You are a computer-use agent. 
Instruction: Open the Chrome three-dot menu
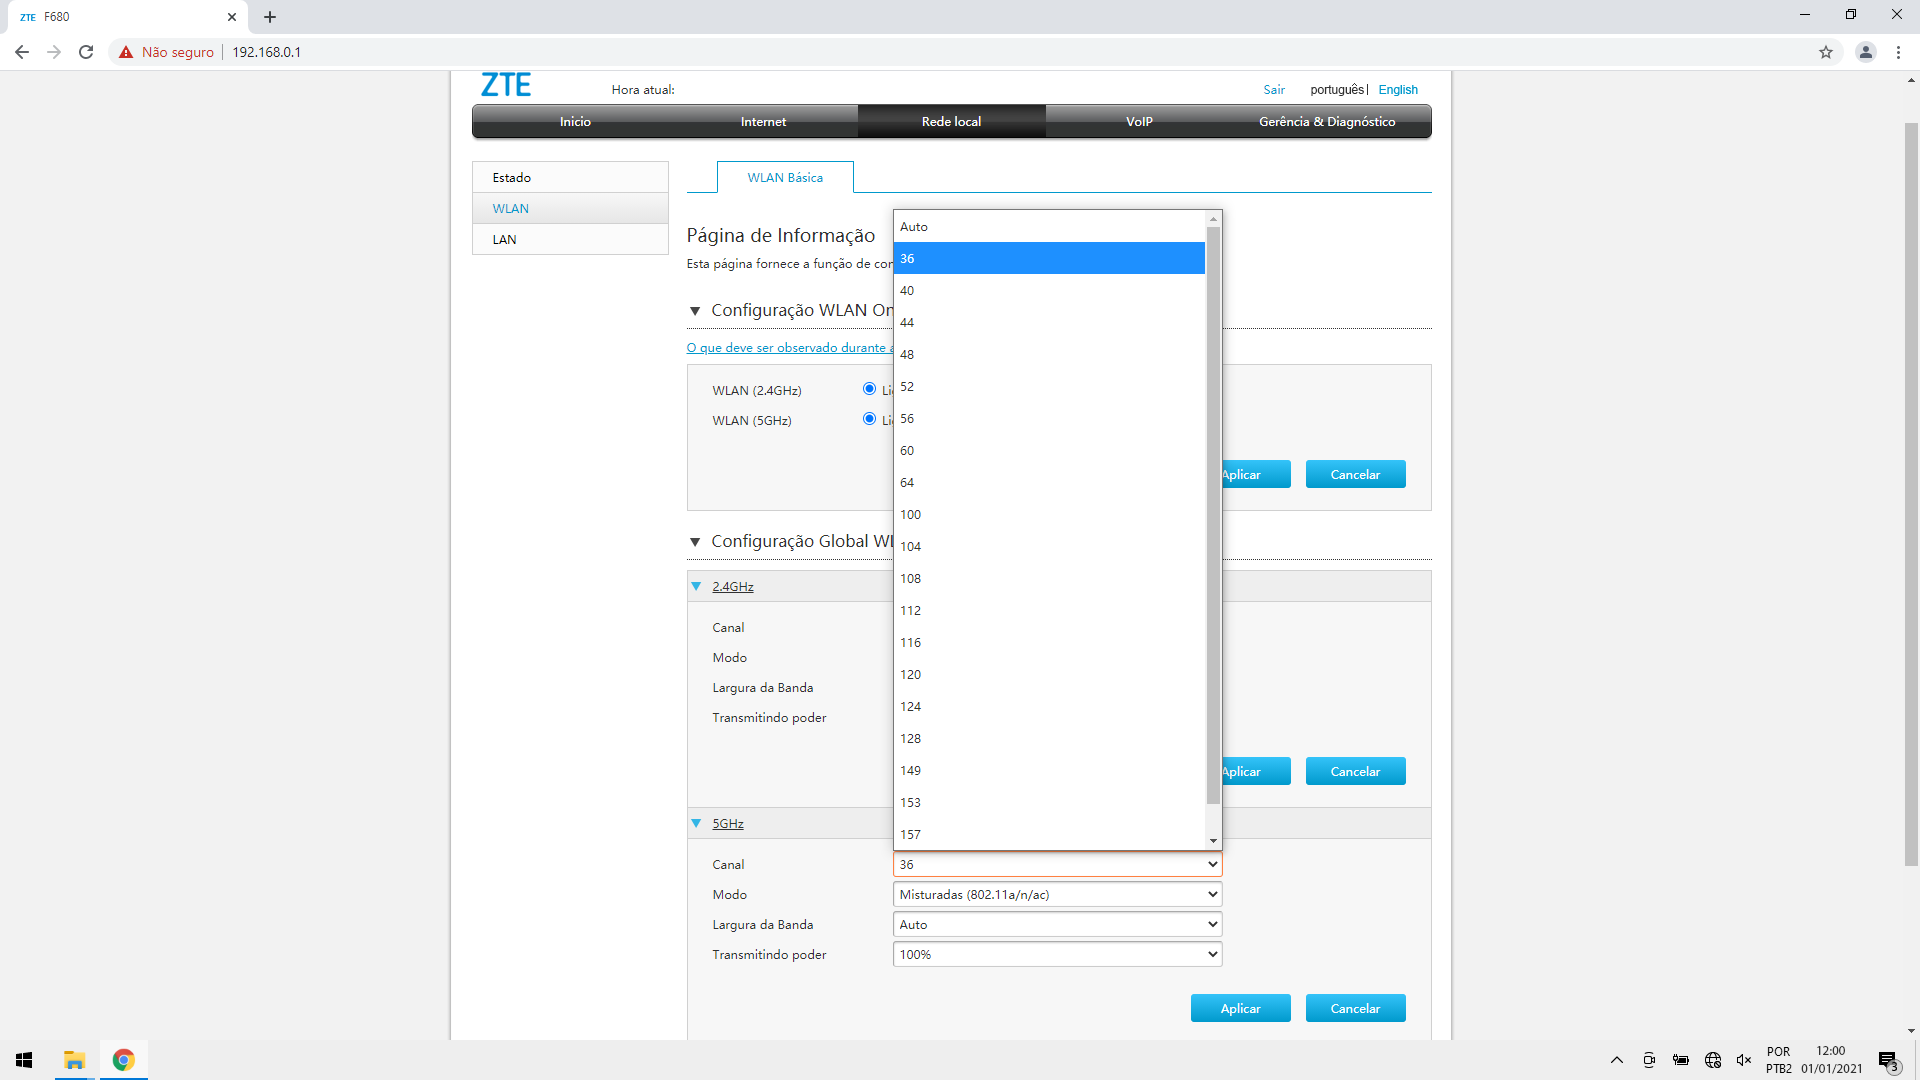(1900, 52)
